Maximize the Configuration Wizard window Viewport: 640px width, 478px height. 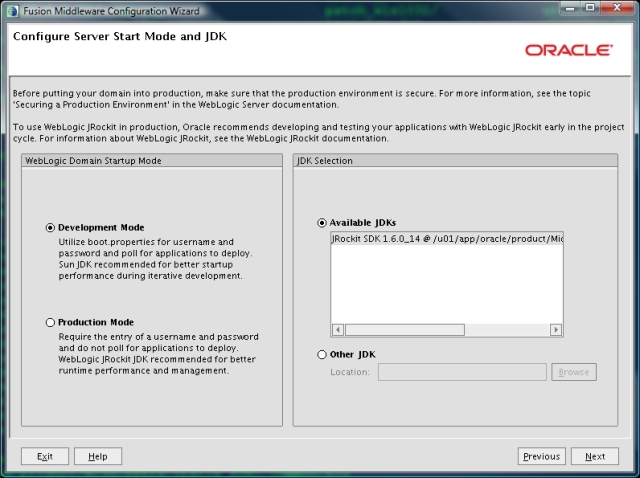point(590,8)
